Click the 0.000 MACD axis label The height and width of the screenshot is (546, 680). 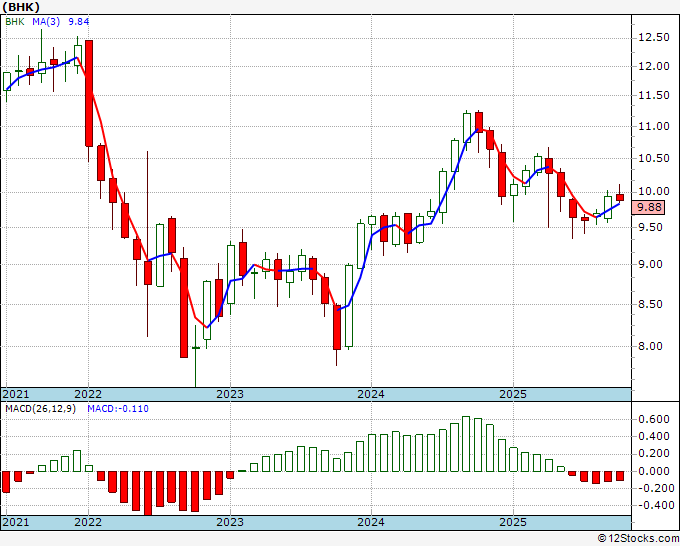pos(656,471)
